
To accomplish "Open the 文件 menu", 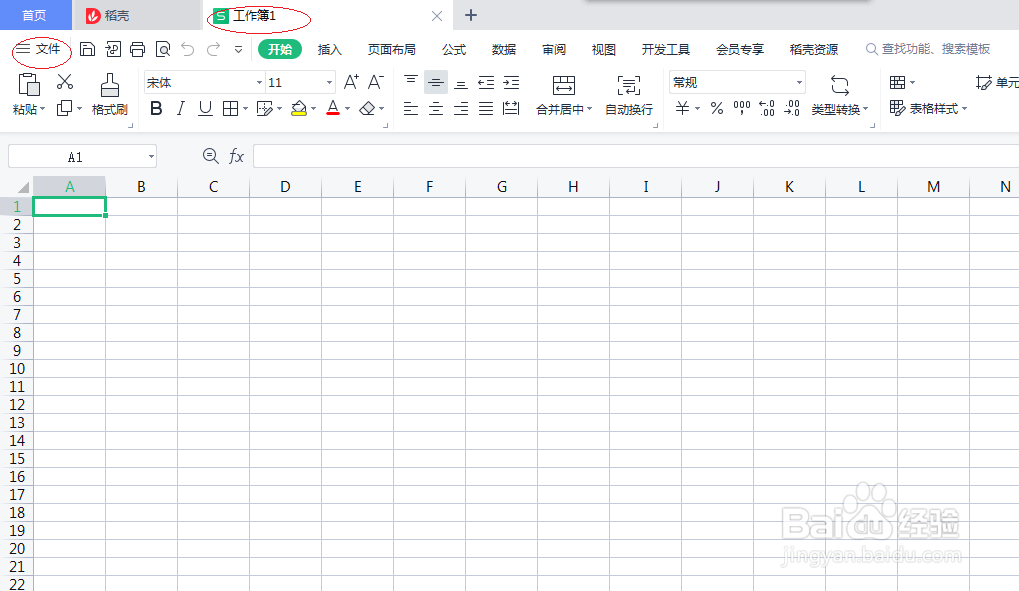I will pos(40,49).
